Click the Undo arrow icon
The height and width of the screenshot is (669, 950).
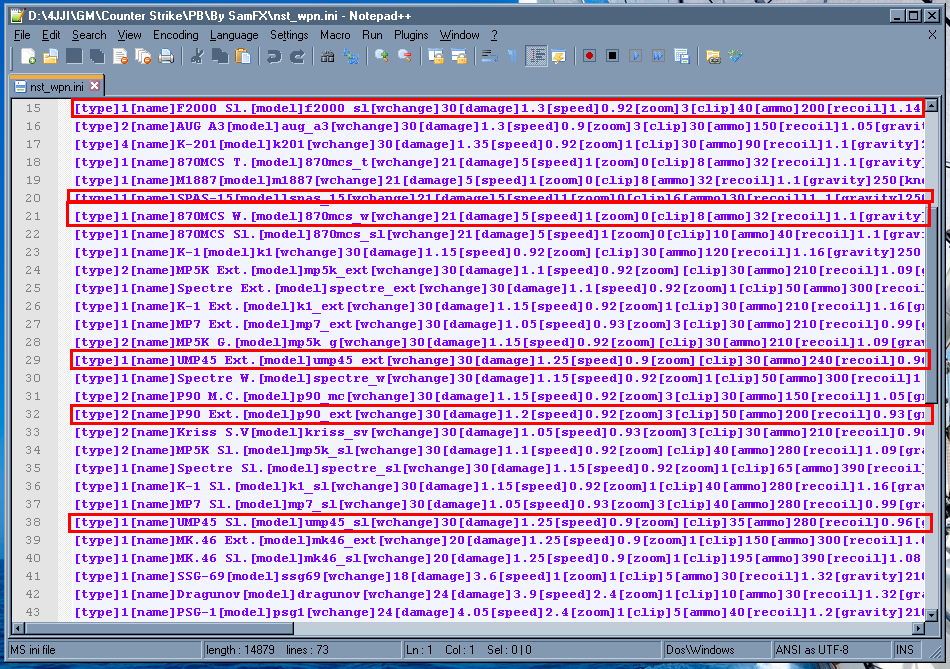pos(274,56)
